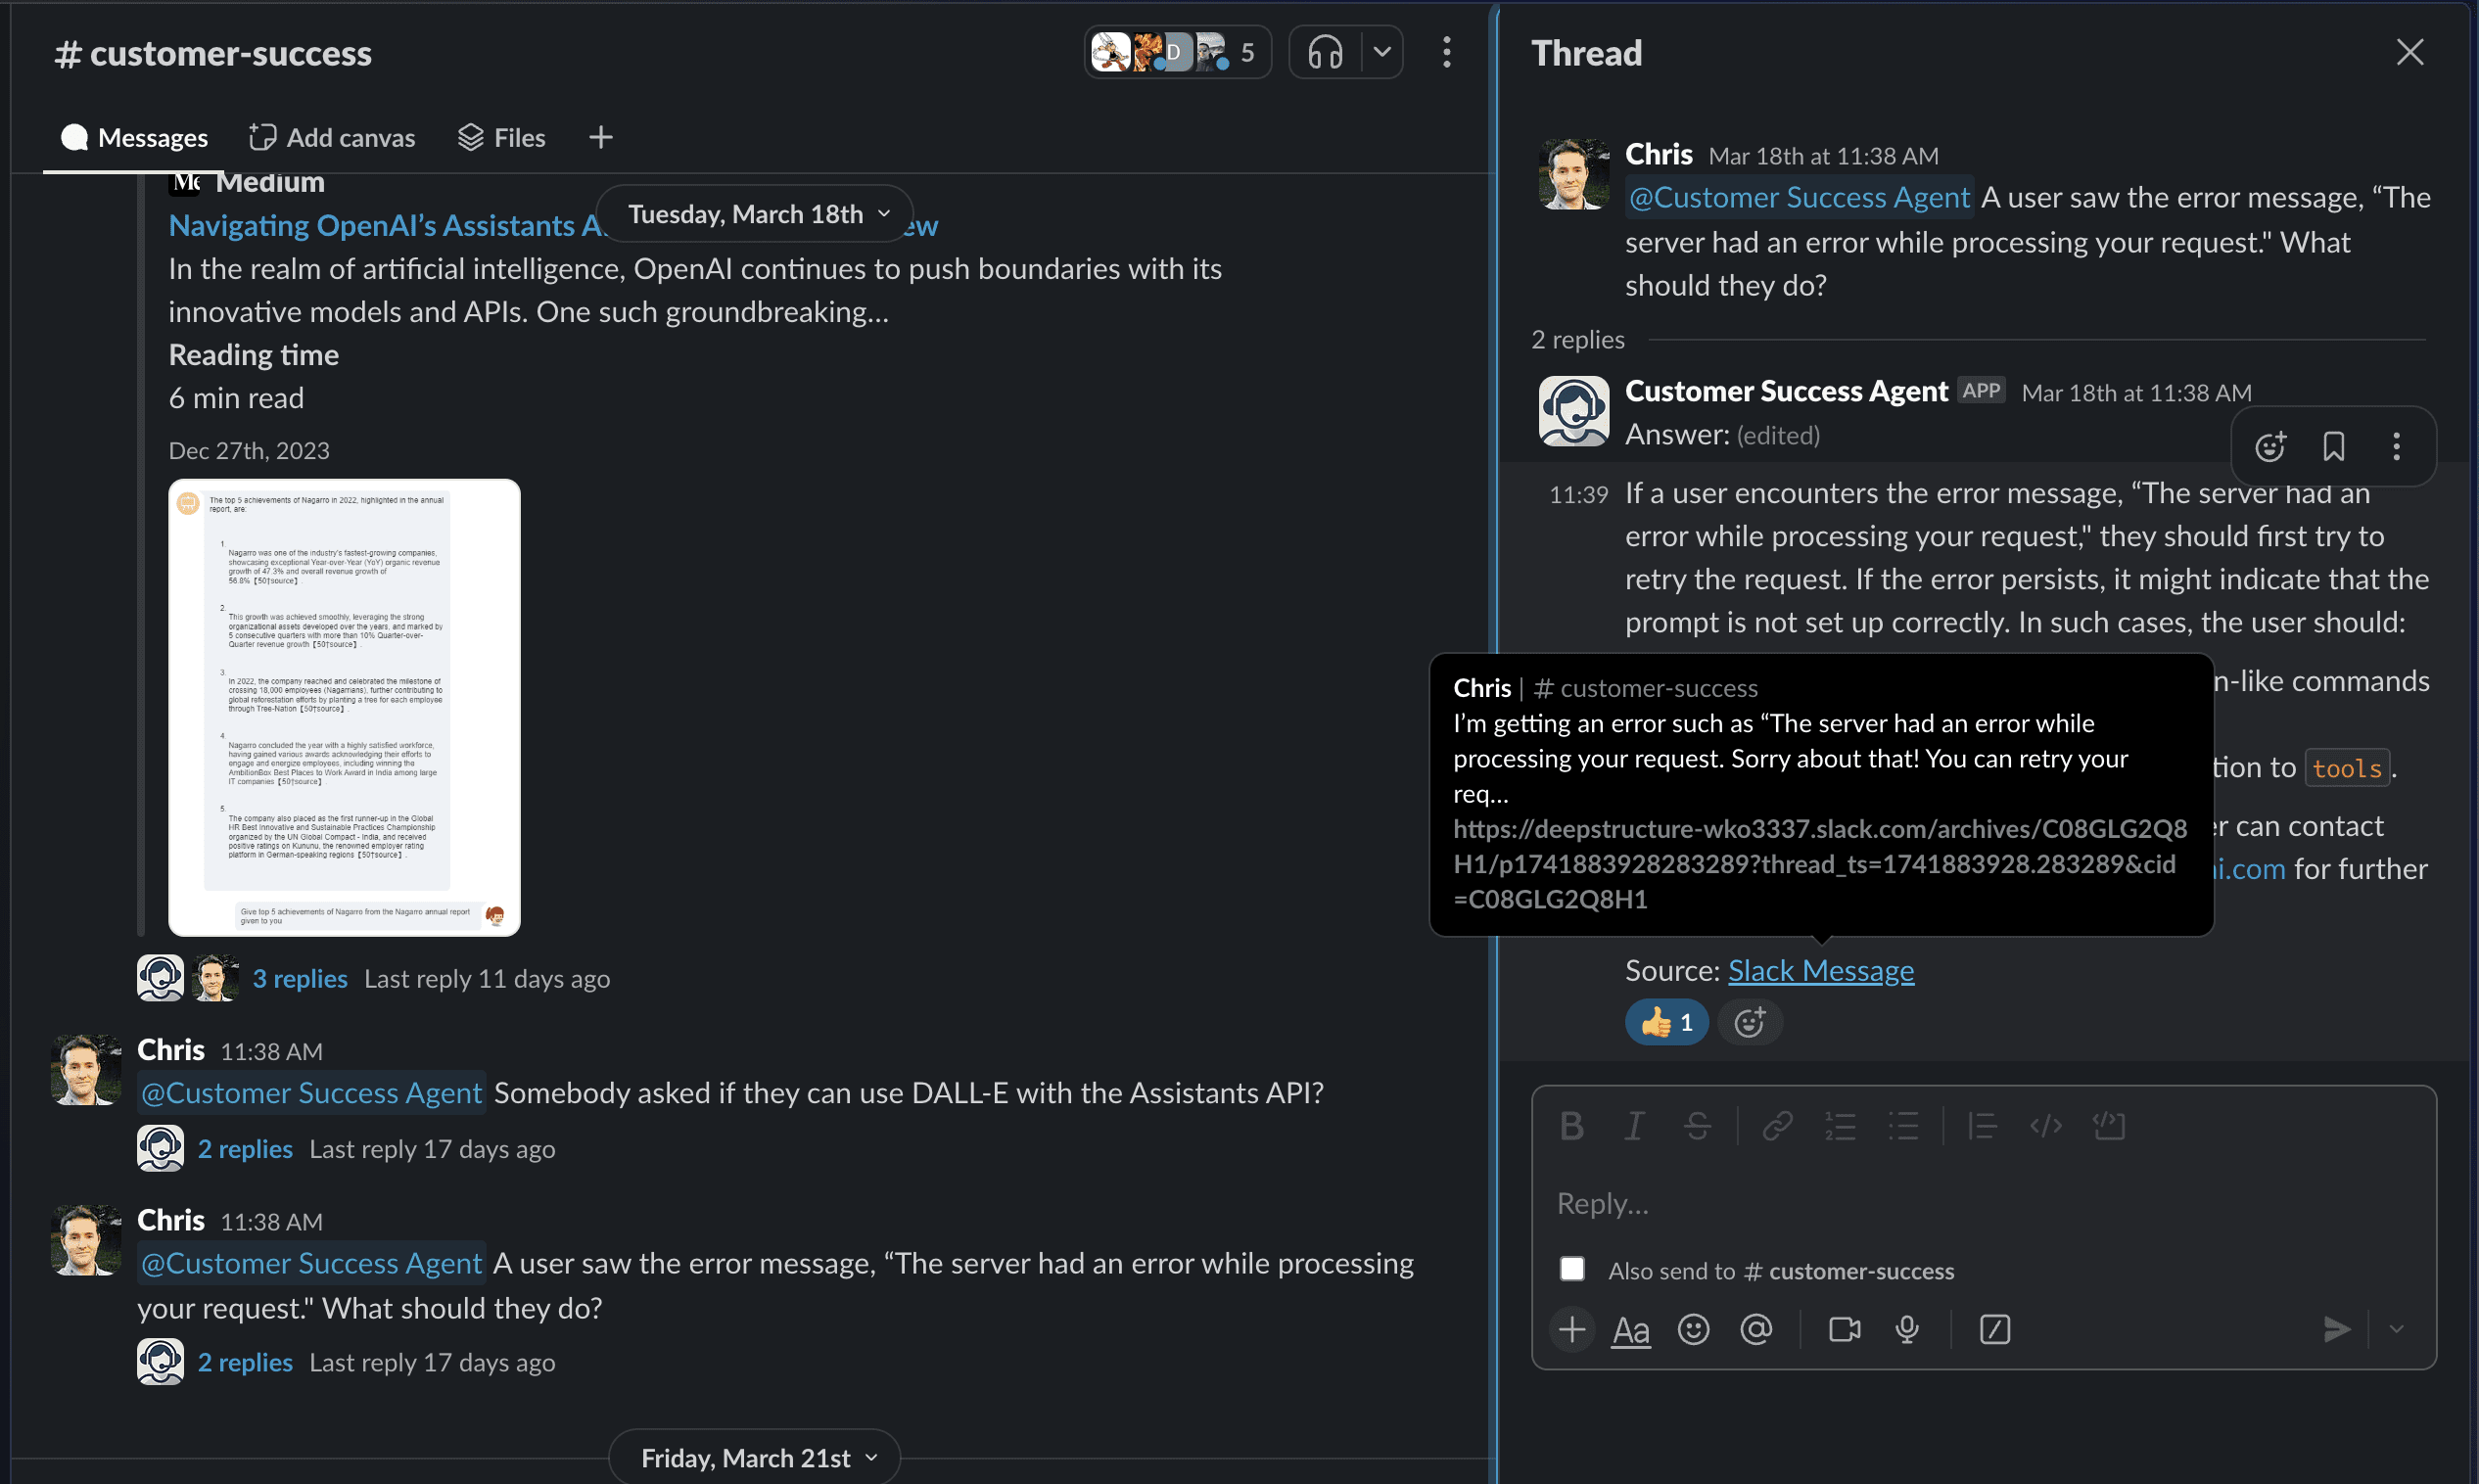Open the #customer-success channel details header

click(214, 53)
